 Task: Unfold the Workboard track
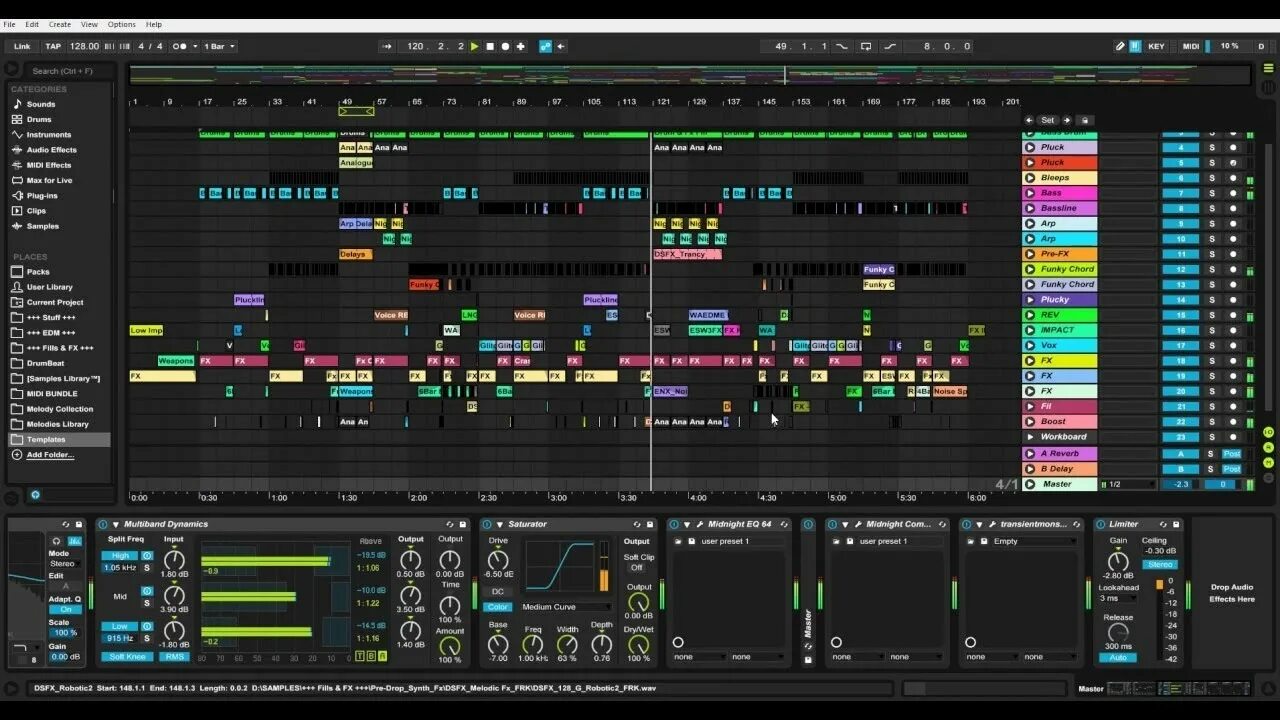1030,437
